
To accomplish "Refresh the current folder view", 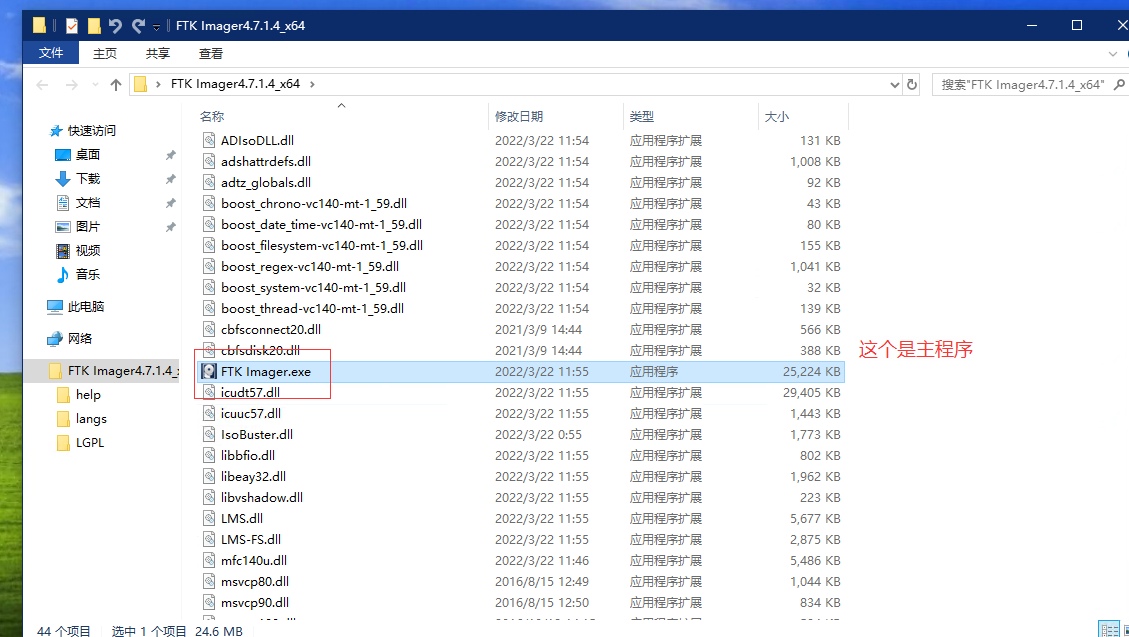I will coord(911,85).
